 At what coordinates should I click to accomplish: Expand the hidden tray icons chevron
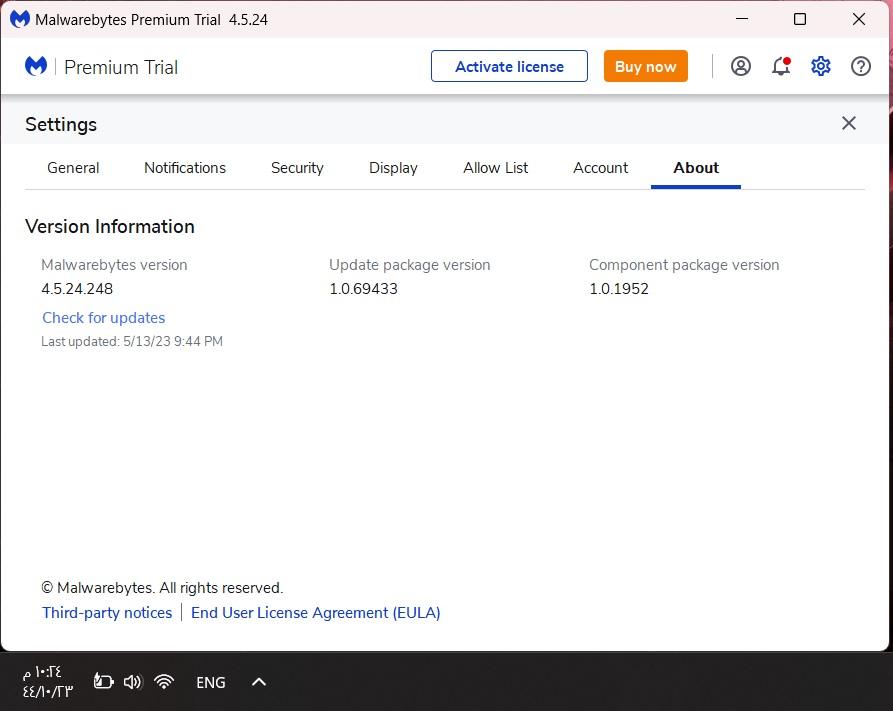(259, 682)
